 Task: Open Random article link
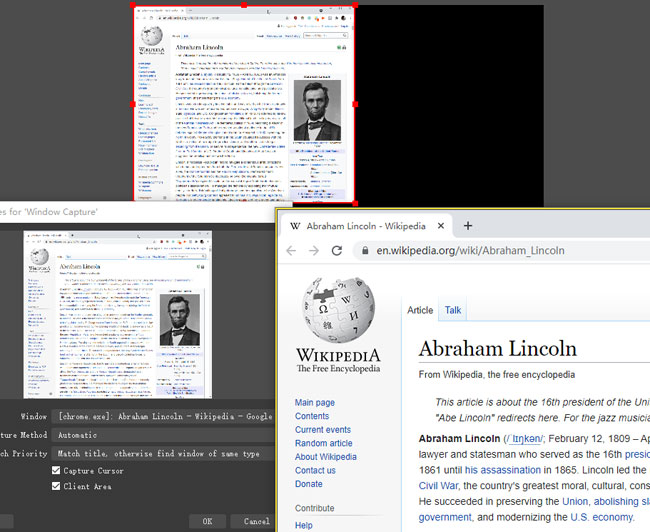(x=324, y=443)
